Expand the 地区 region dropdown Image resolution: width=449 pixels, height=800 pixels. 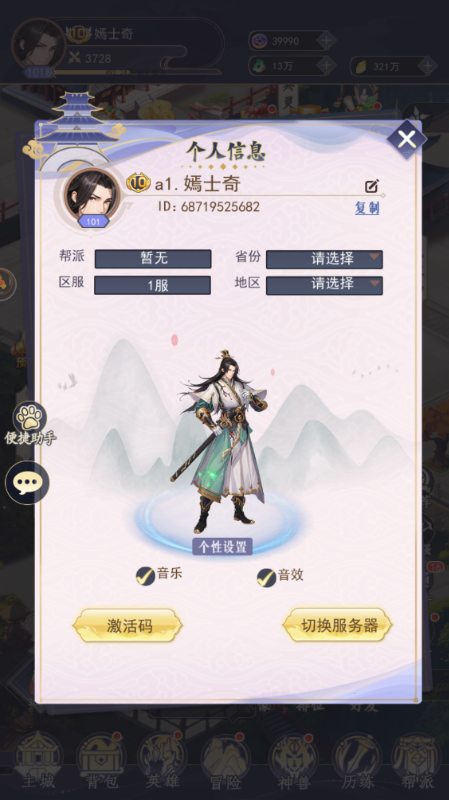[x=325, y=285]
